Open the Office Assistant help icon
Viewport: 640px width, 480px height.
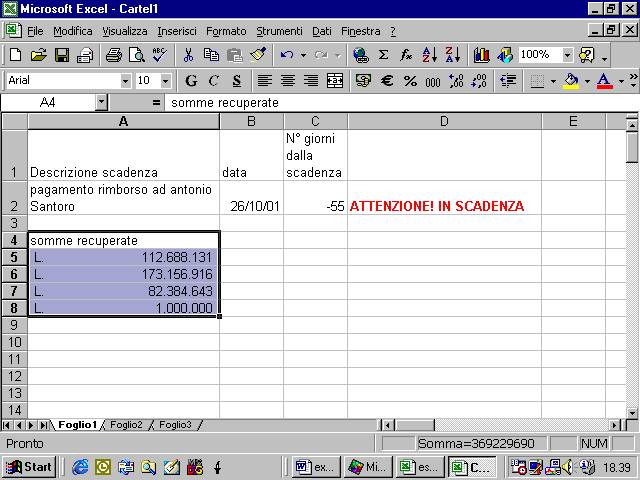587,55
